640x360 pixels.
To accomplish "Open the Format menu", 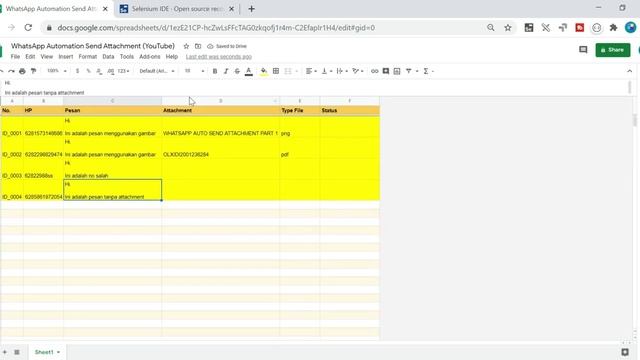I will 88,57.
